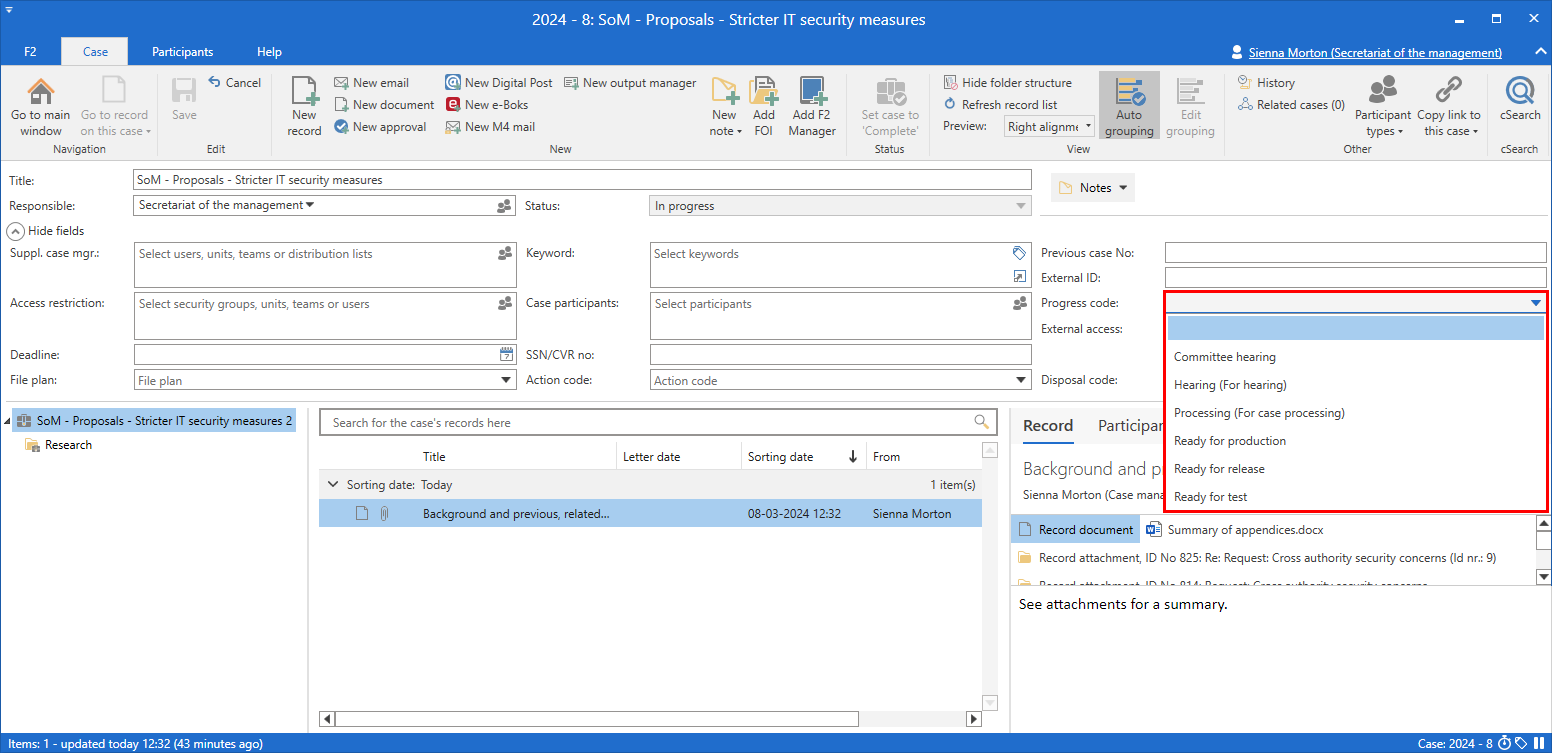
Task: Click the people icon in Access restriction field
Action: [505, 304]
